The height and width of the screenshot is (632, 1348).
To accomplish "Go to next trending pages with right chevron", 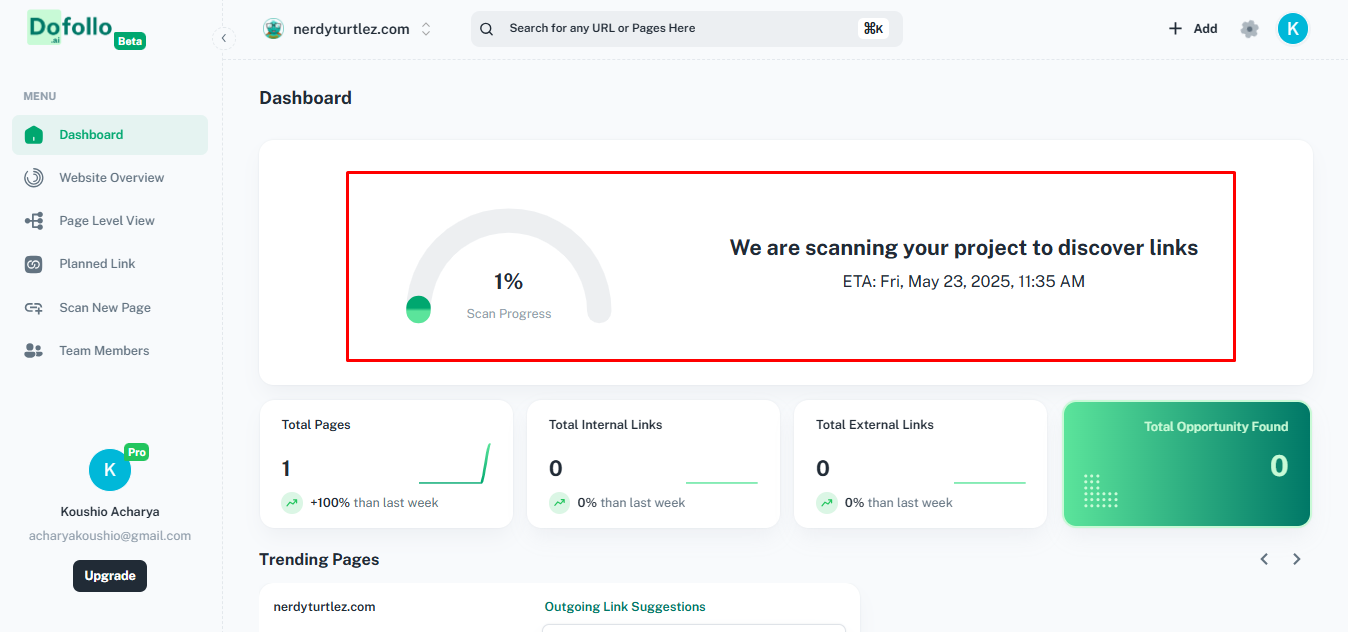I will [x=1297, y=559].
